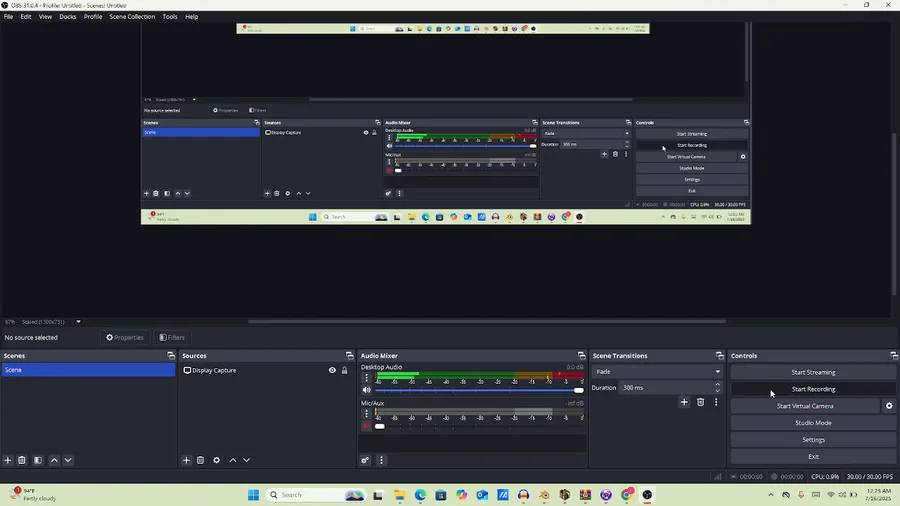Open Fade transition dropdown
This screenshot has height=506, width=900.
coord(657,371)
